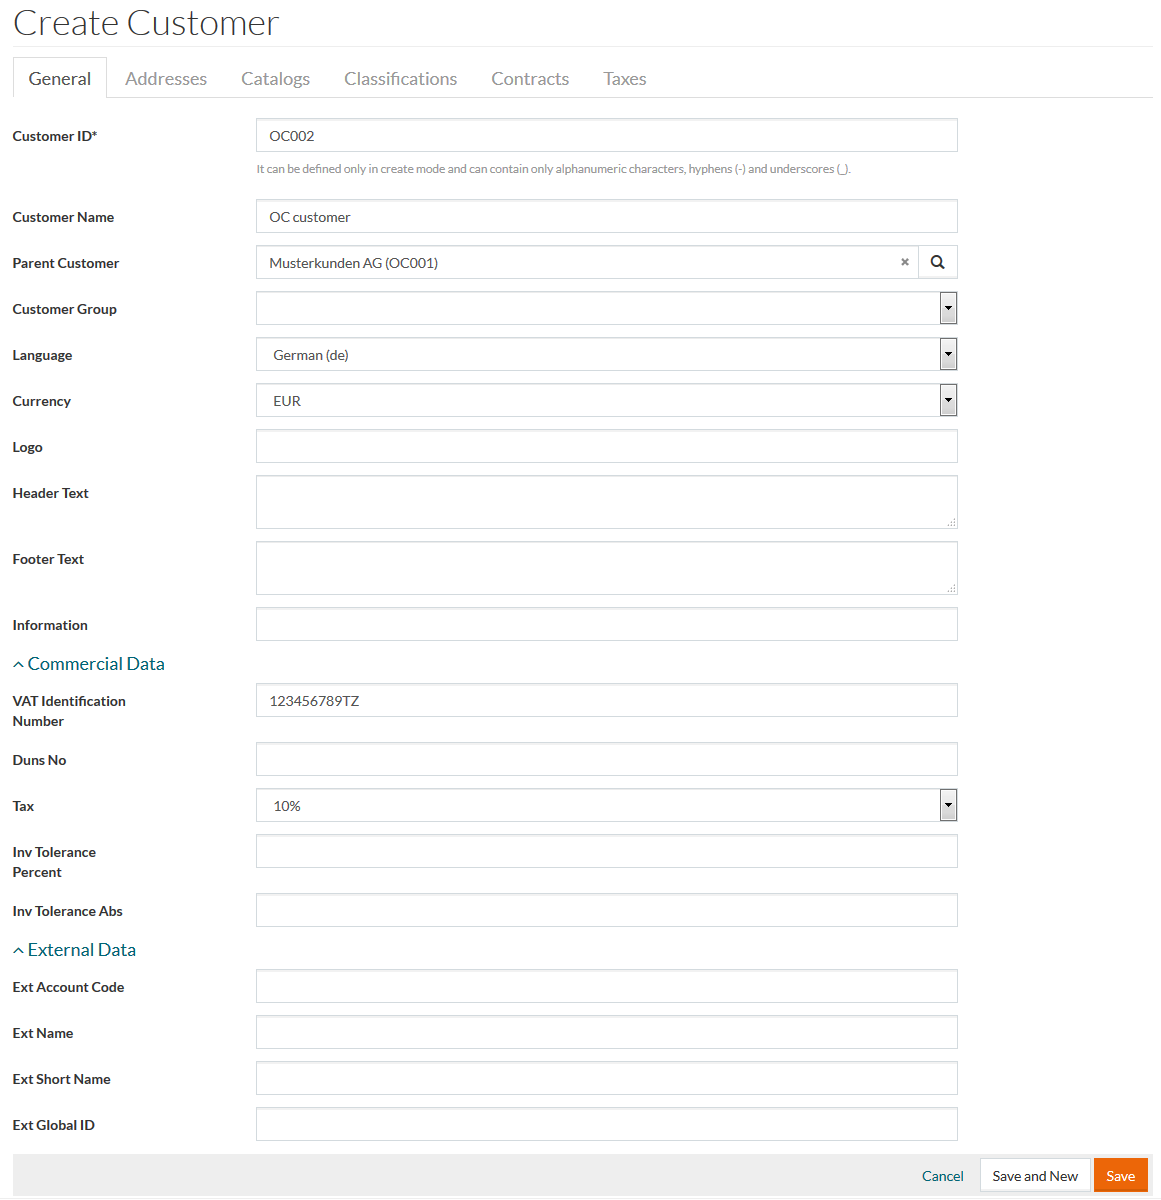The image size is (1161, 1200).
Task: Open the Currency dropdown showing EUR
Action: point(606,400)
